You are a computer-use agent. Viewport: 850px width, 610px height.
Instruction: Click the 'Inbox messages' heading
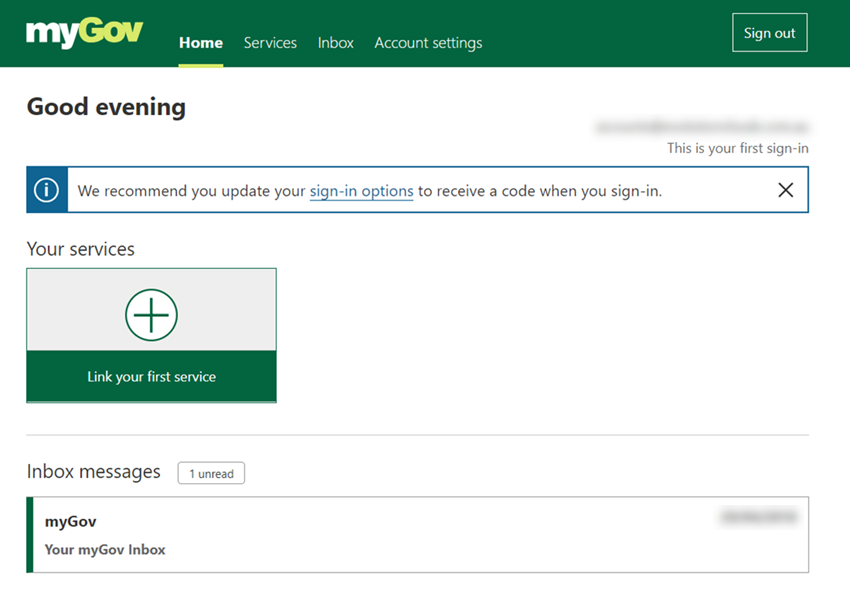[94, 472]
